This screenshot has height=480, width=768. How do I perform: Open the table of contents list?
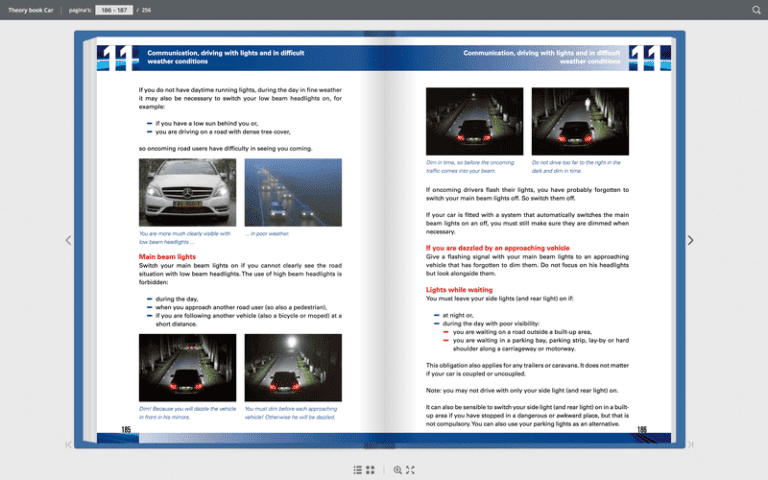pyautogui.click(x=358, y=469)
